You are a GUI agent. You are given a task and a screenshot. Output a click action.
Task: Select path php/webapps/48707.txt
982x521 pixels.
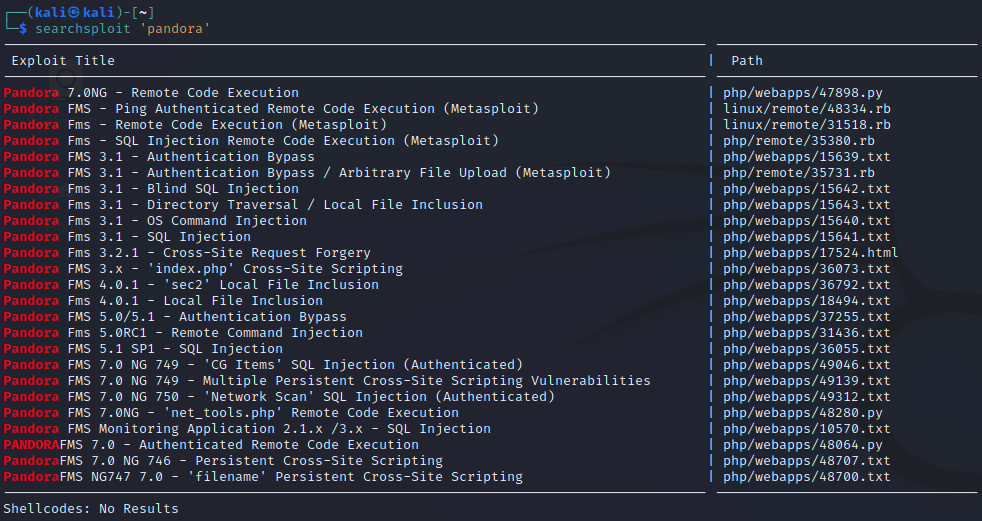pyautogui.click(x=807, y=461)
